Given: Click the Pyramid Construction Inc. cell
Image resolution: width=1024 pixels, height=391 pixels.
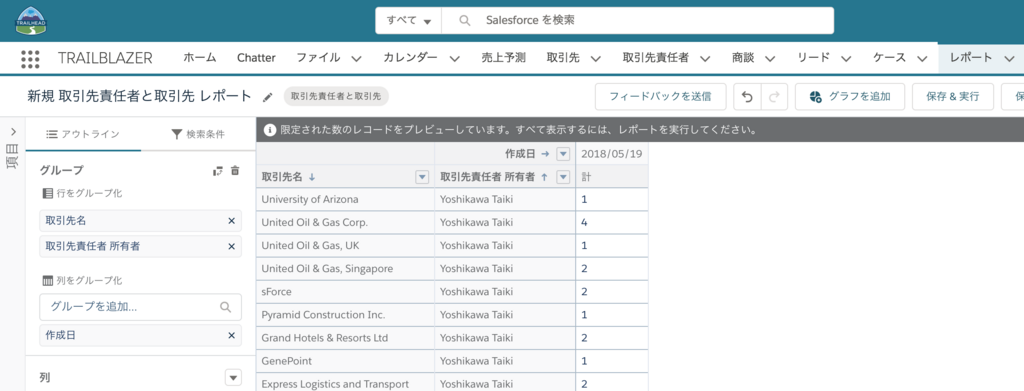Looking at the screenshot, I should 345,315.
